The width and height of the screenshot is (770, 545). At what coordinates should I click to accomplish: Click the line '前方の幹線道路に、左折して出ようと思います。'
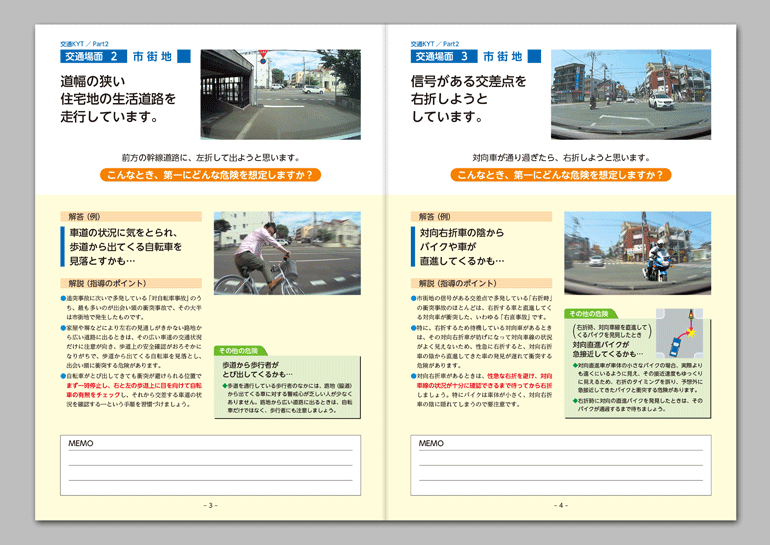point(211,158)
